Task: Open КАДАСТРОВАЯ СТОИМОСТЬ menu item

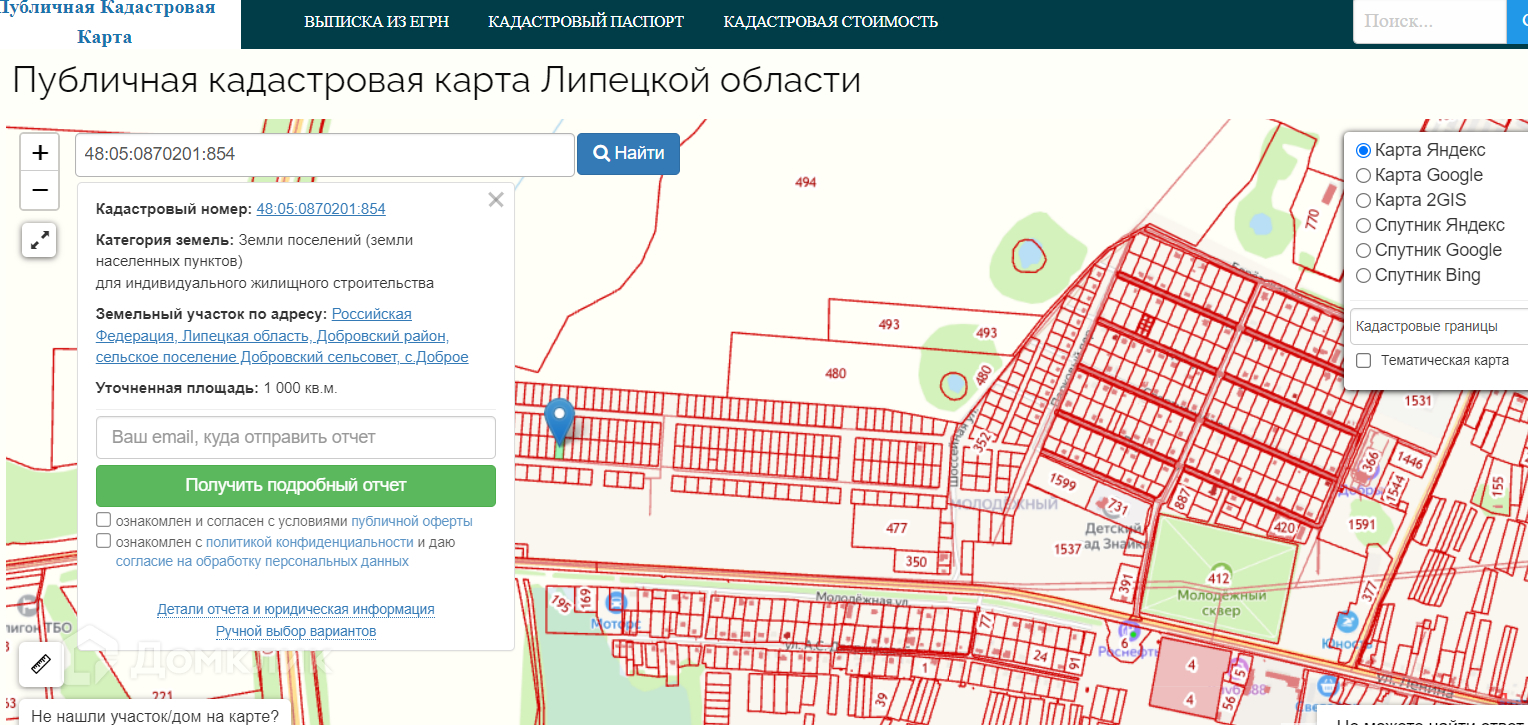Action: pos(830,22)
